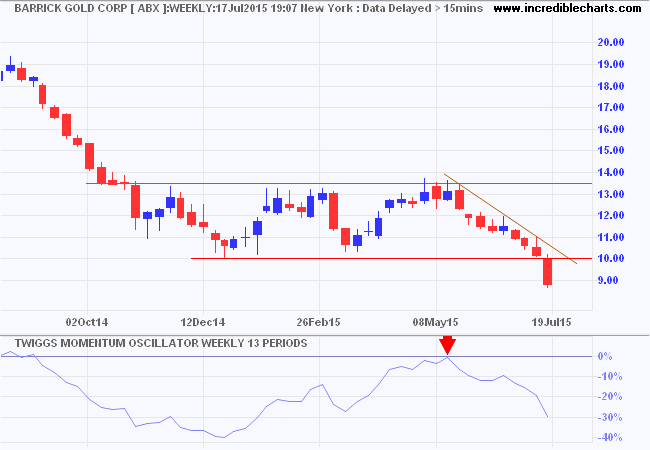Click the 0% oscillator axis label
The height and width of the screenshot is (450, 650).
[605, 356]
